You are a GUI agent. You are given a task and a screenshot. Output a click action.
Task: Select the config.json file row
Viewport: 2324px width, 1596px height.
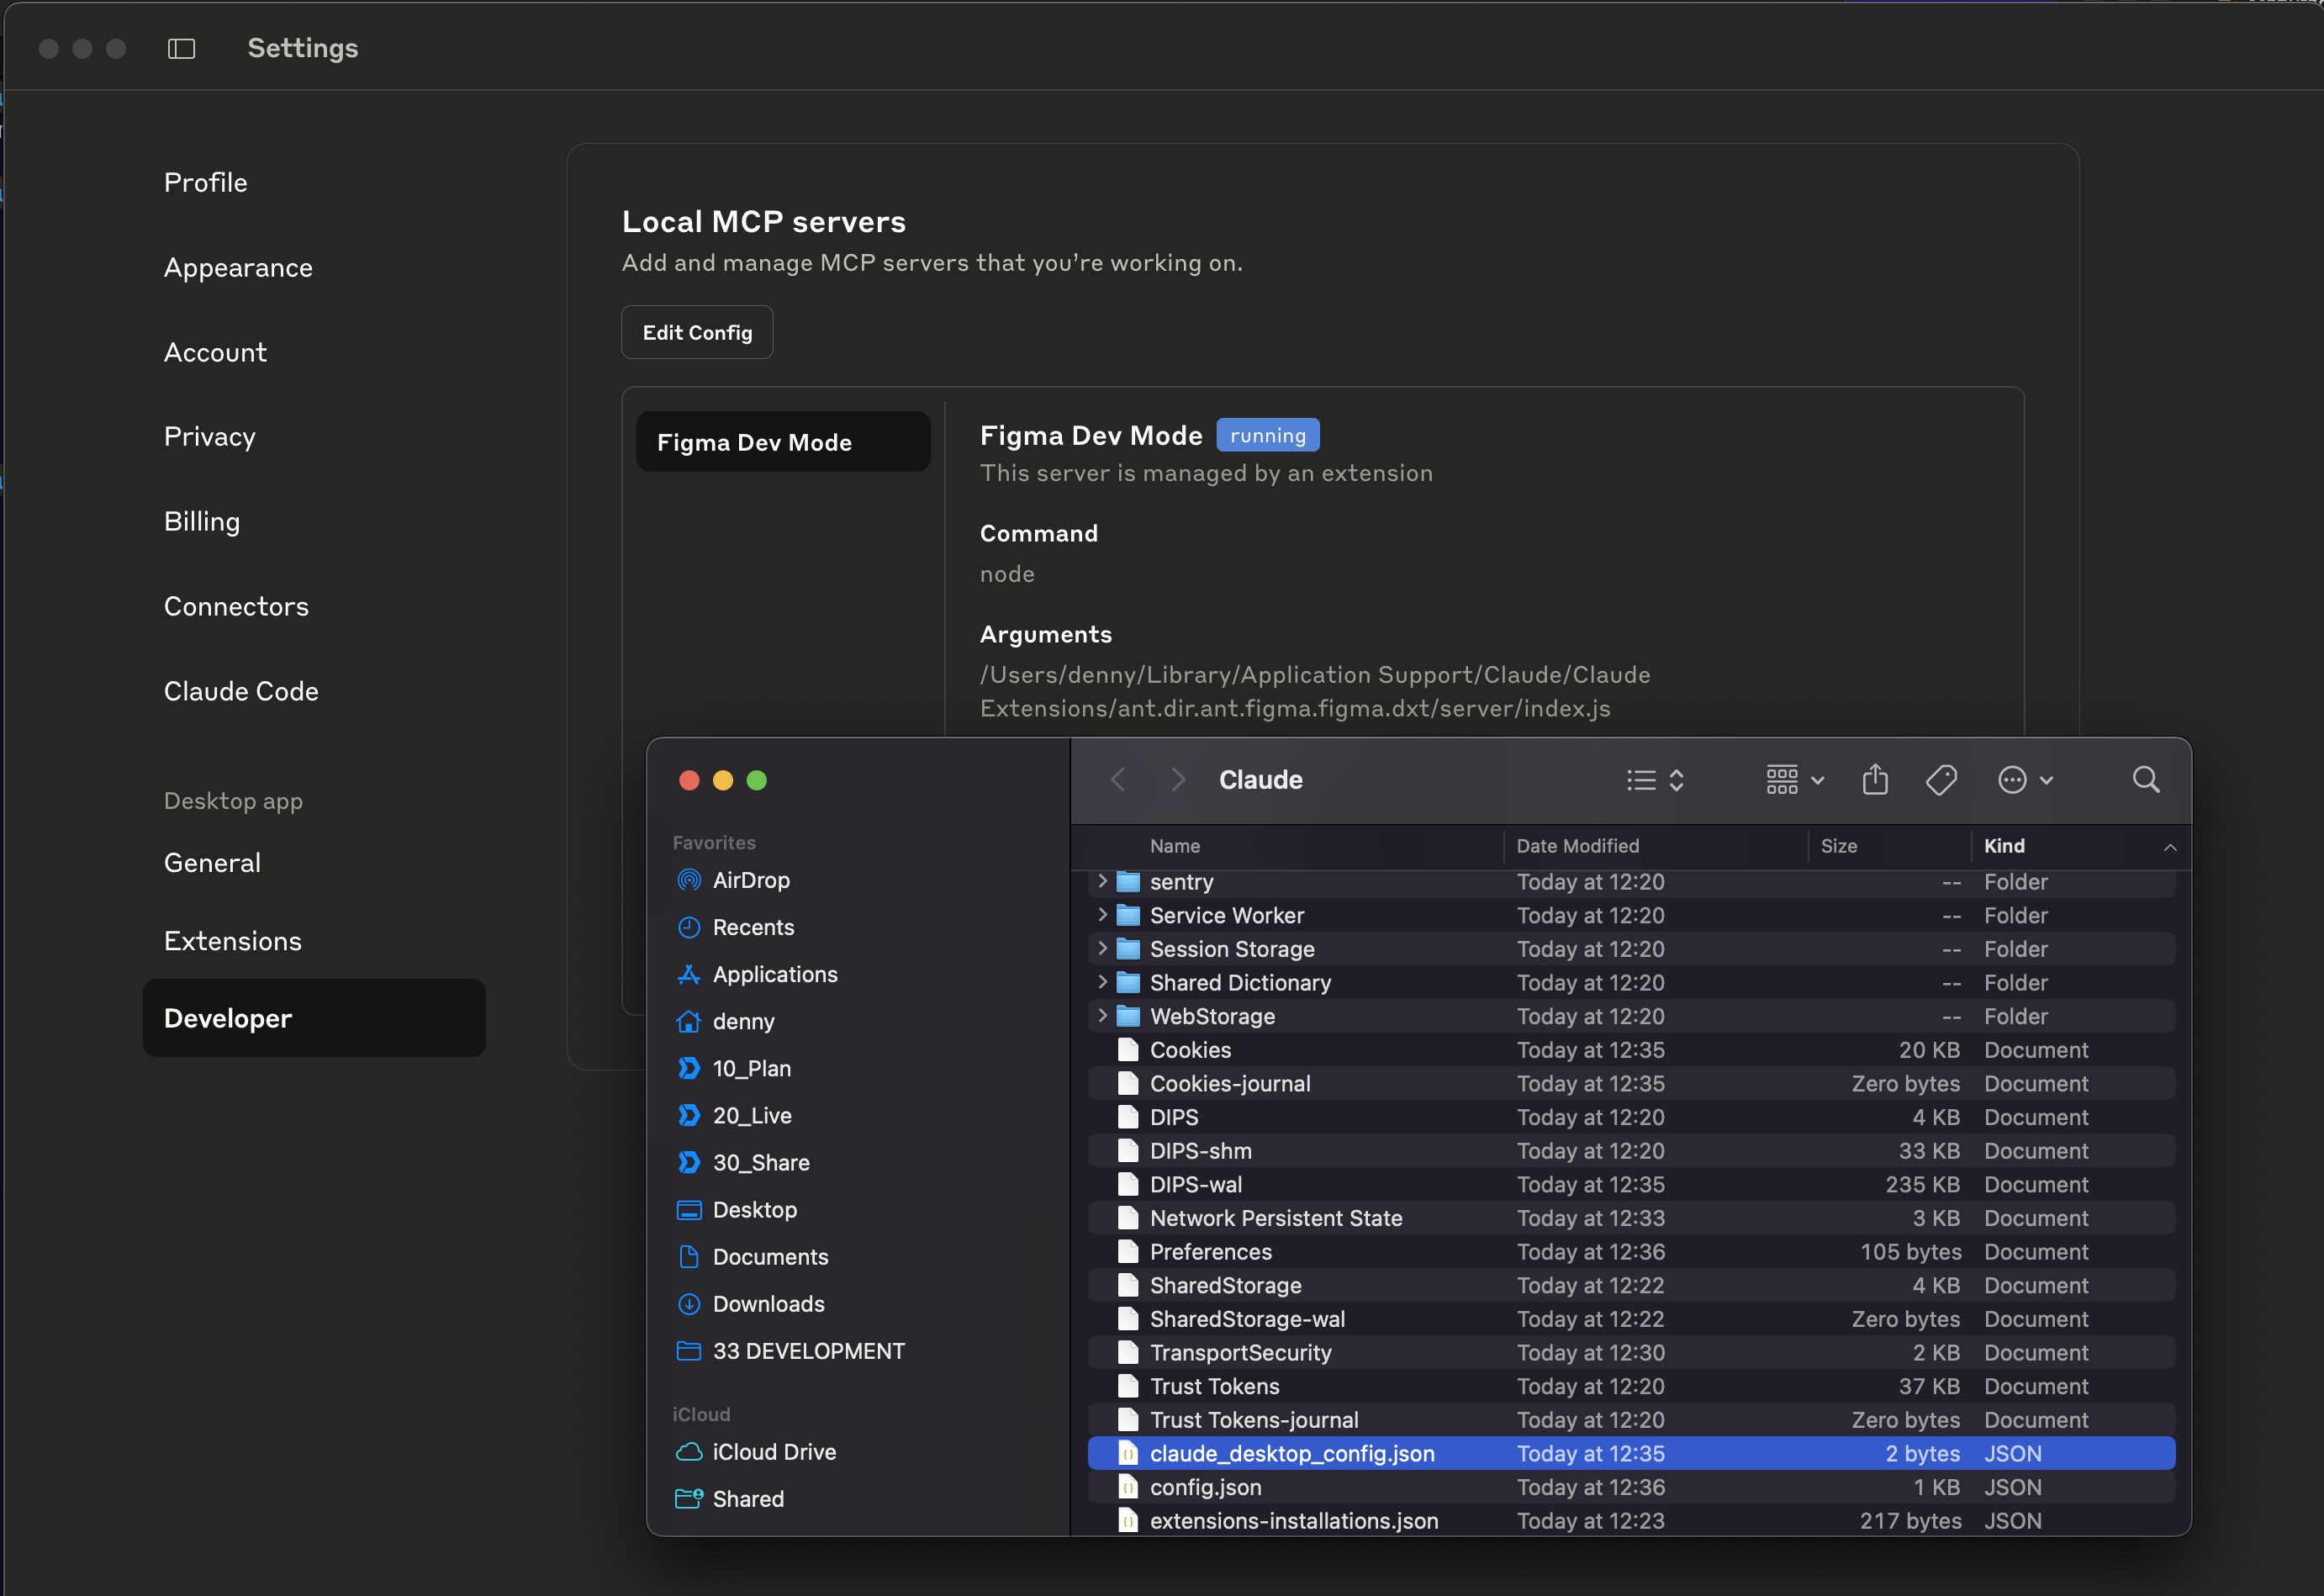(1205, 1487)
